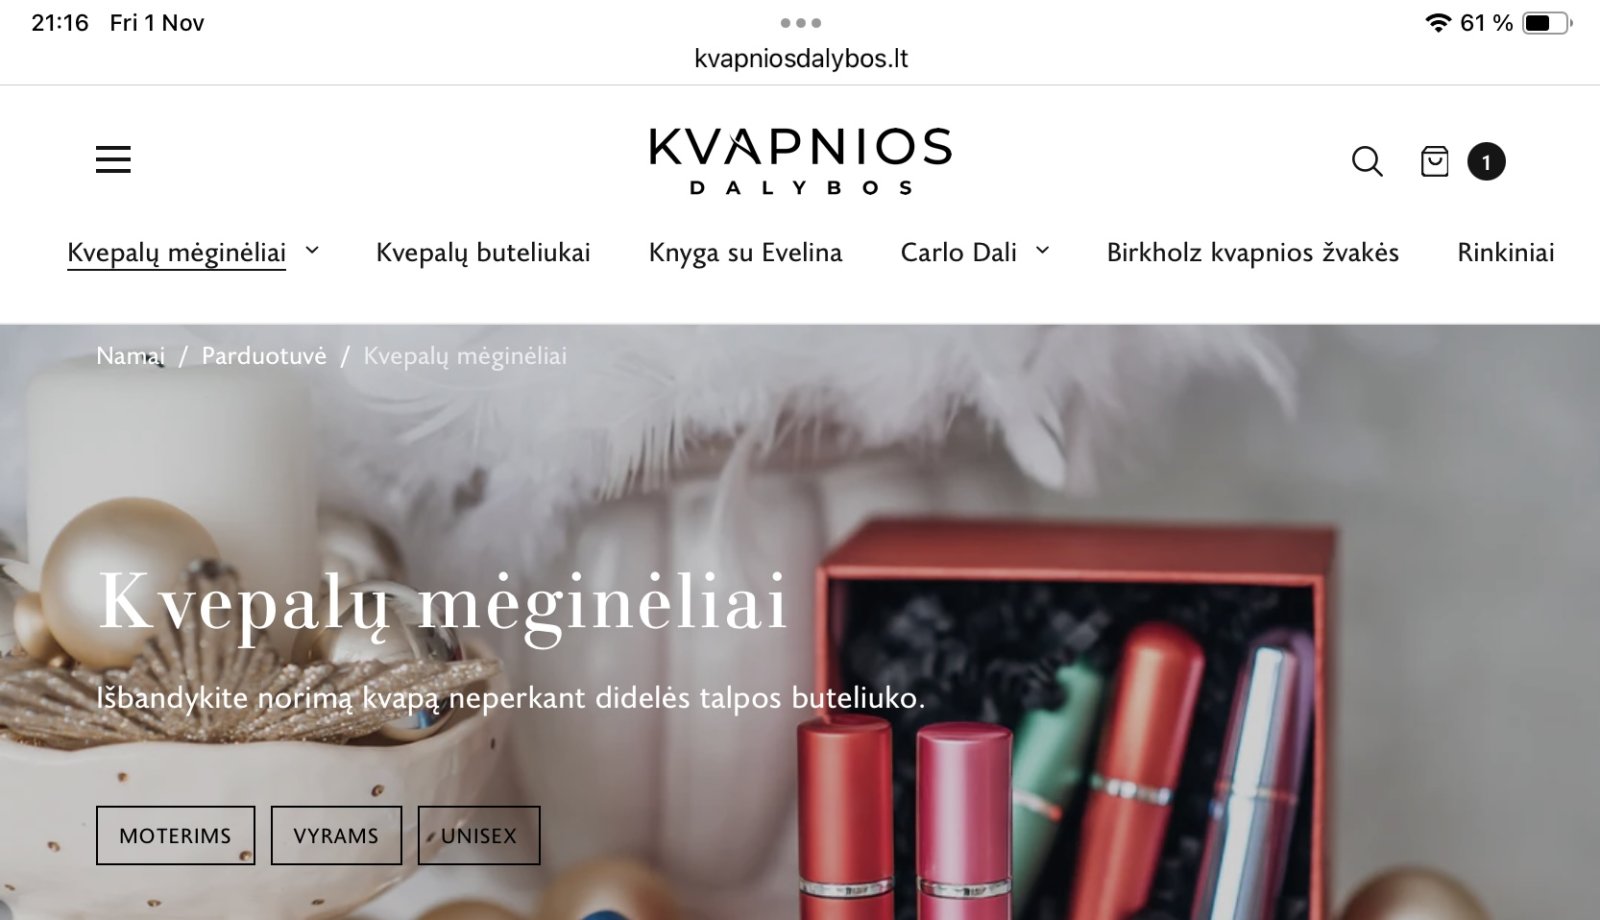Viewport: 1600px width, 920px height.
Task: Follow the Namai breadcrumb link
Action: [131, 356]
